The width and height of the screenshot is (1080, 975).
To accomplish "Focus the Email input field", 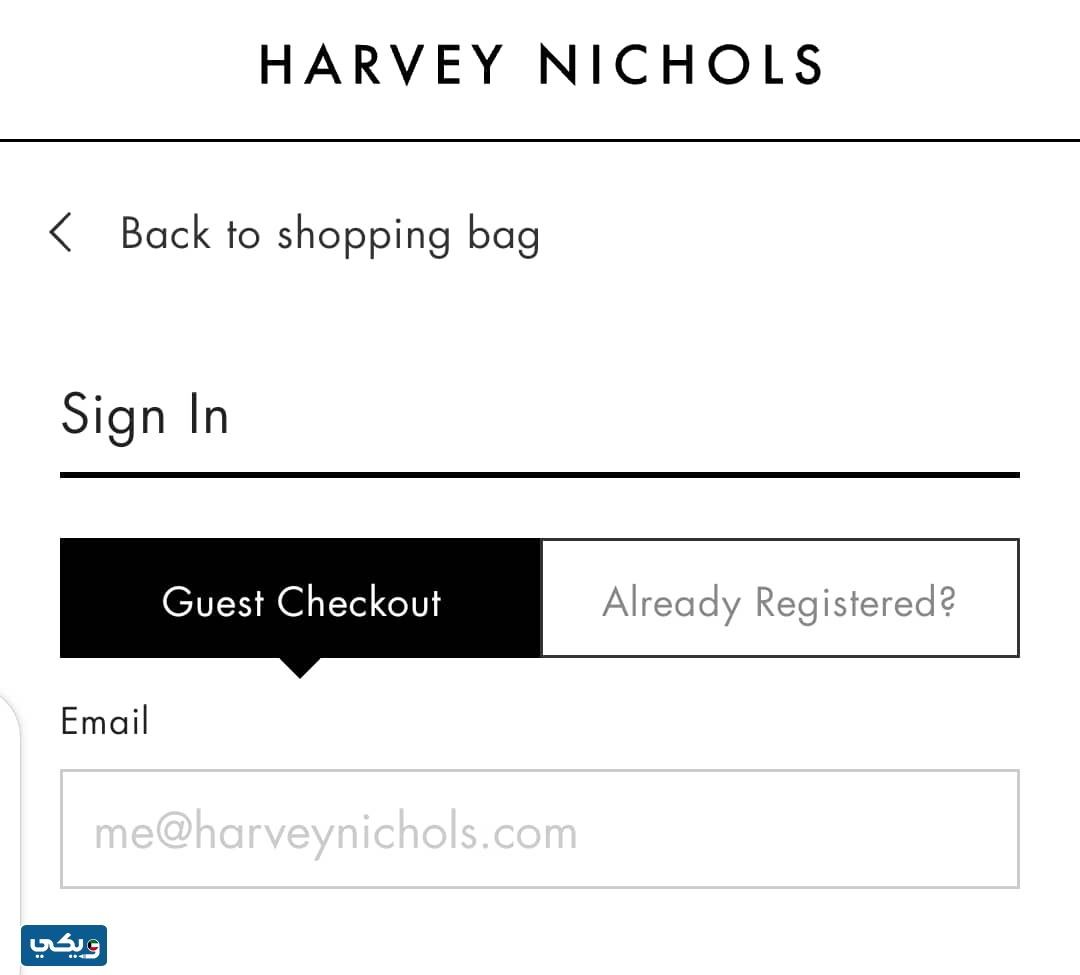I will pyautogui.click(x=540, y=829).
